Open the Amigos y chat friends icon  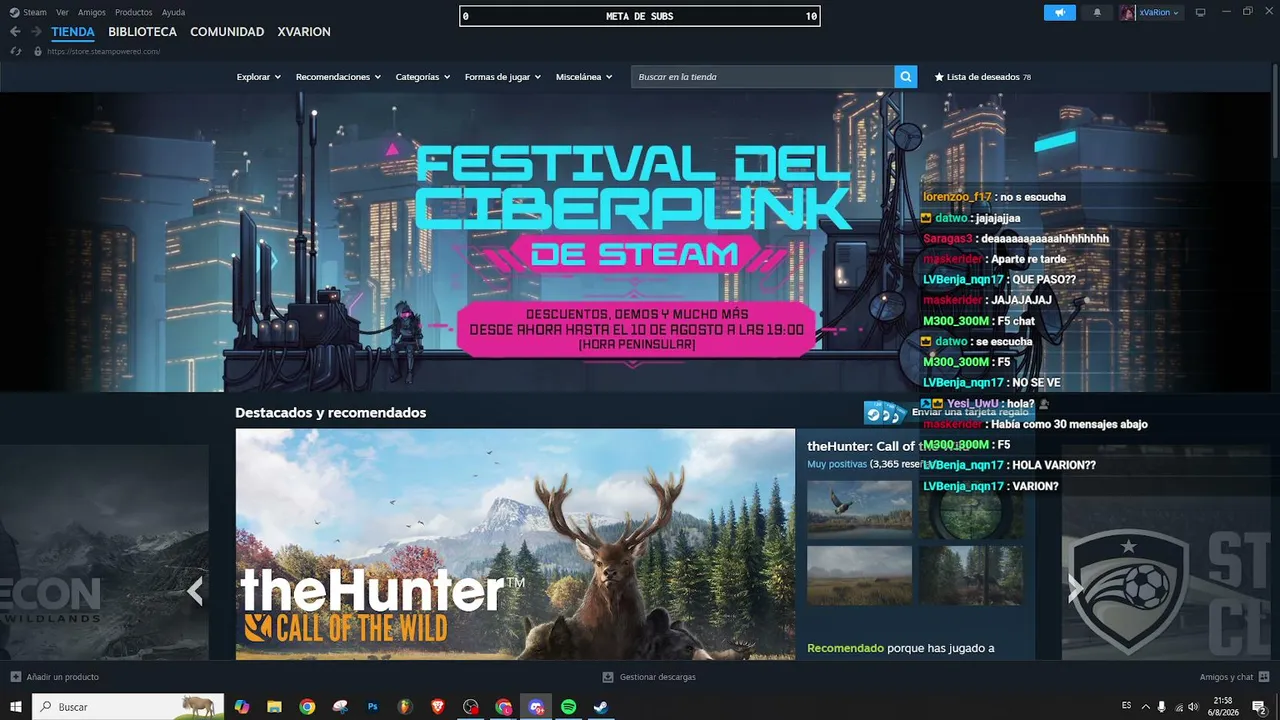point(1264,677)
